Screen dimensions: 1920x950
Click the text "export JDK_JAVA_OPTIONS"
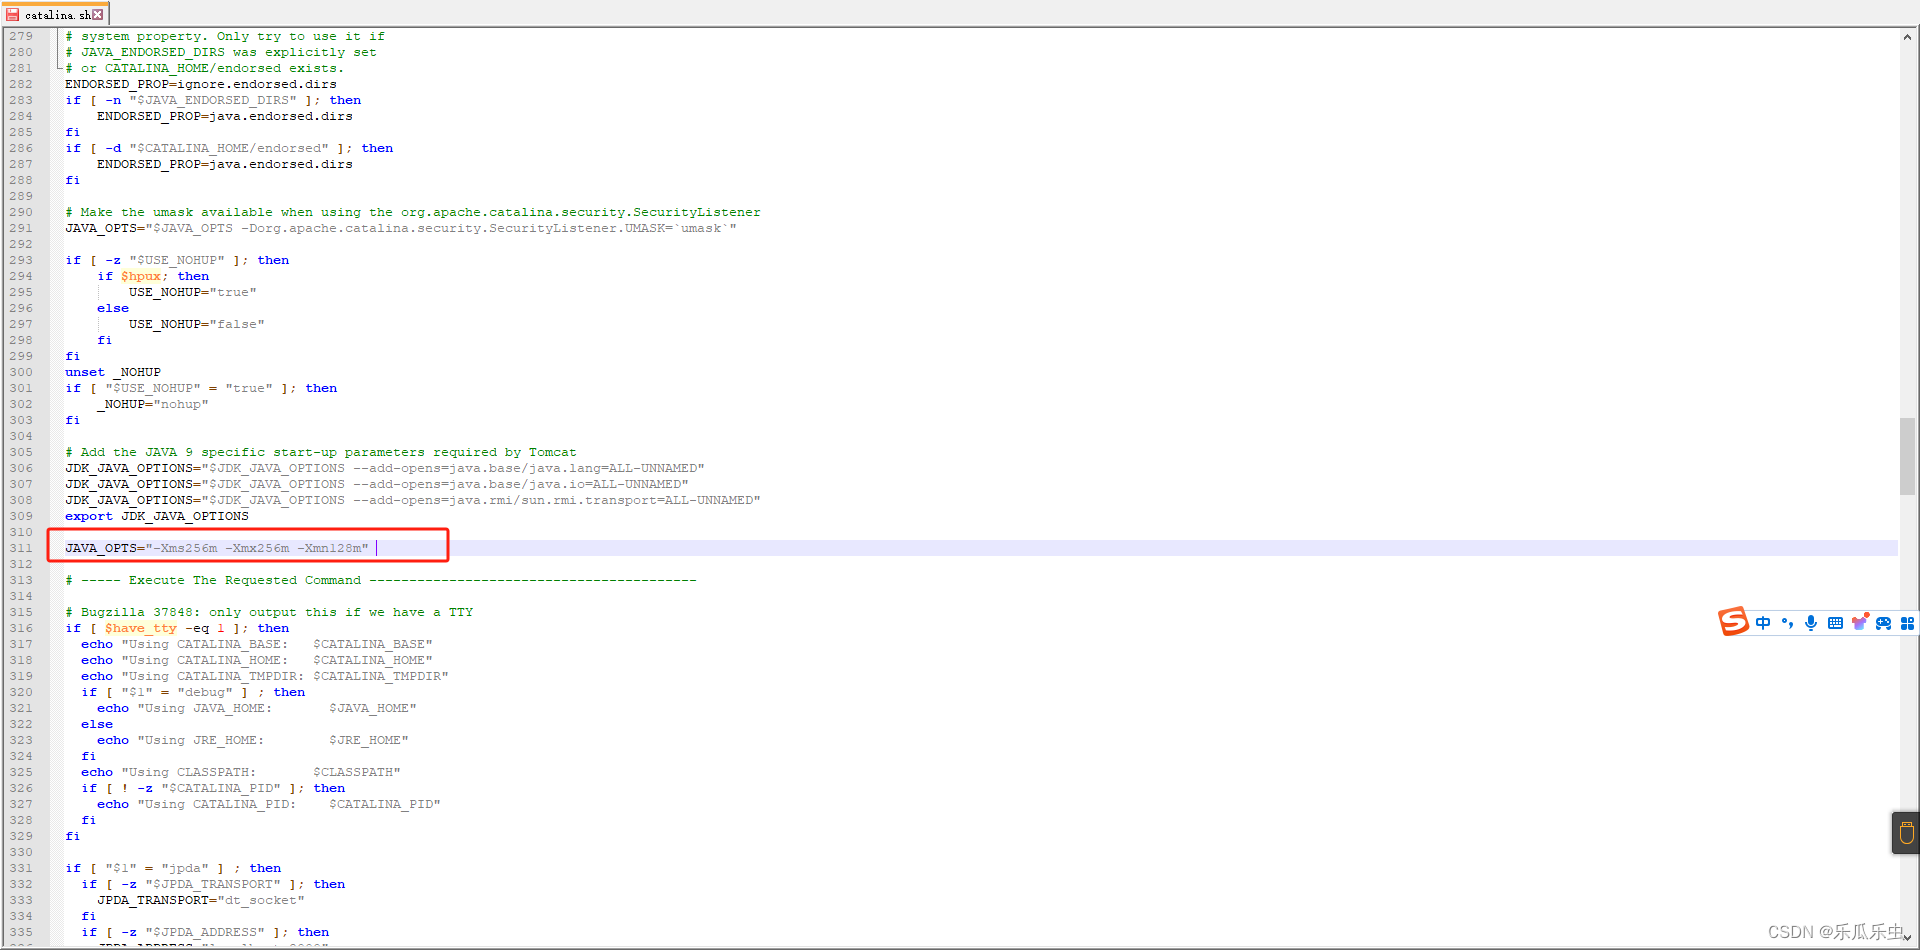[x=157, y=516]
